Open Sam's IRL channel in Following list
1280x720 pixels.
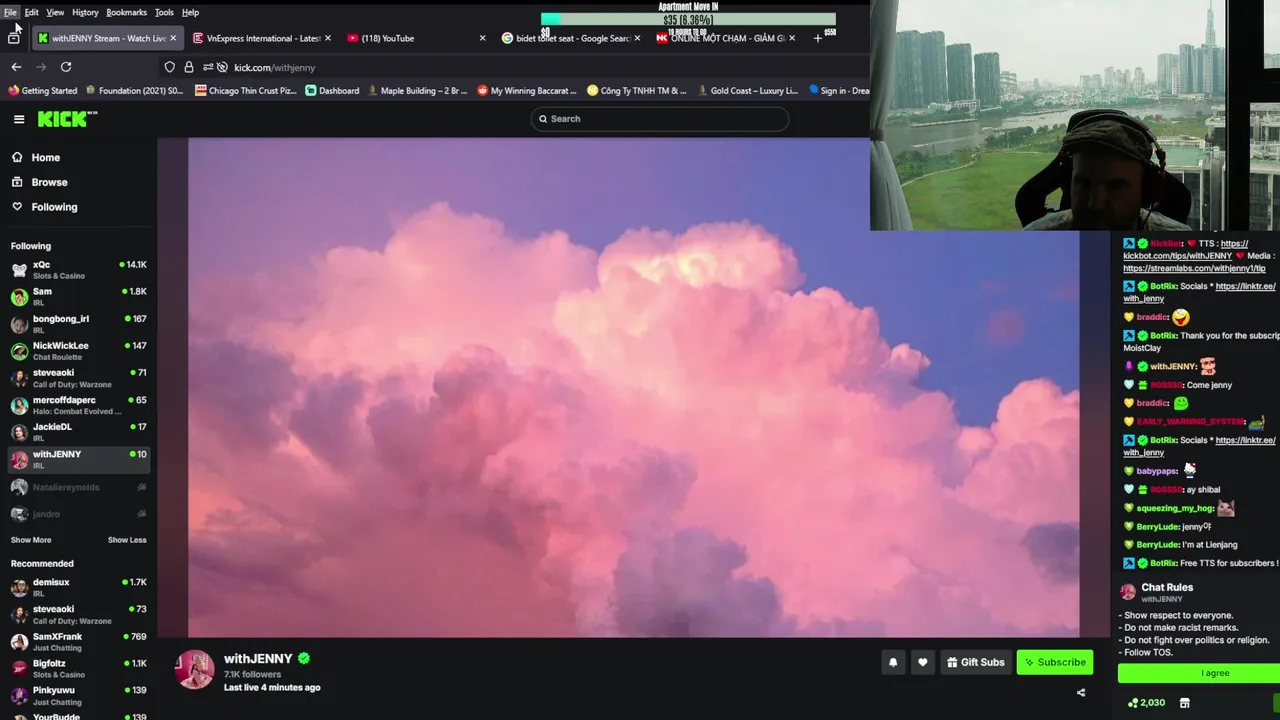(x=78, y=296)
